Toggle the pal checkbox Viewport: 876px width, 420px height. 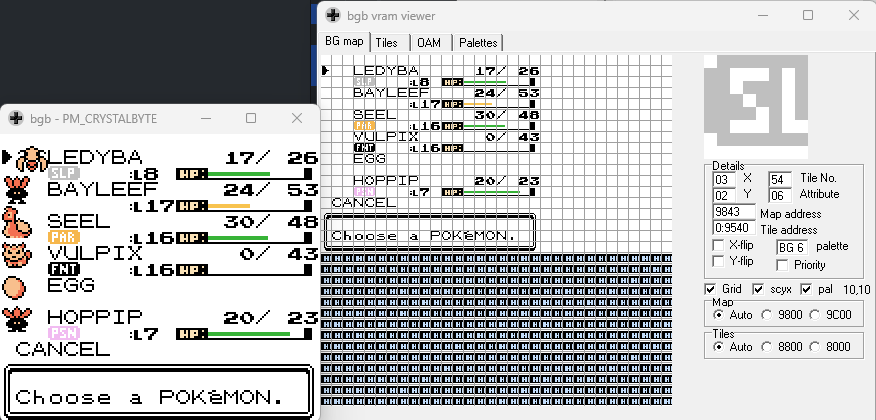point(806,289)
